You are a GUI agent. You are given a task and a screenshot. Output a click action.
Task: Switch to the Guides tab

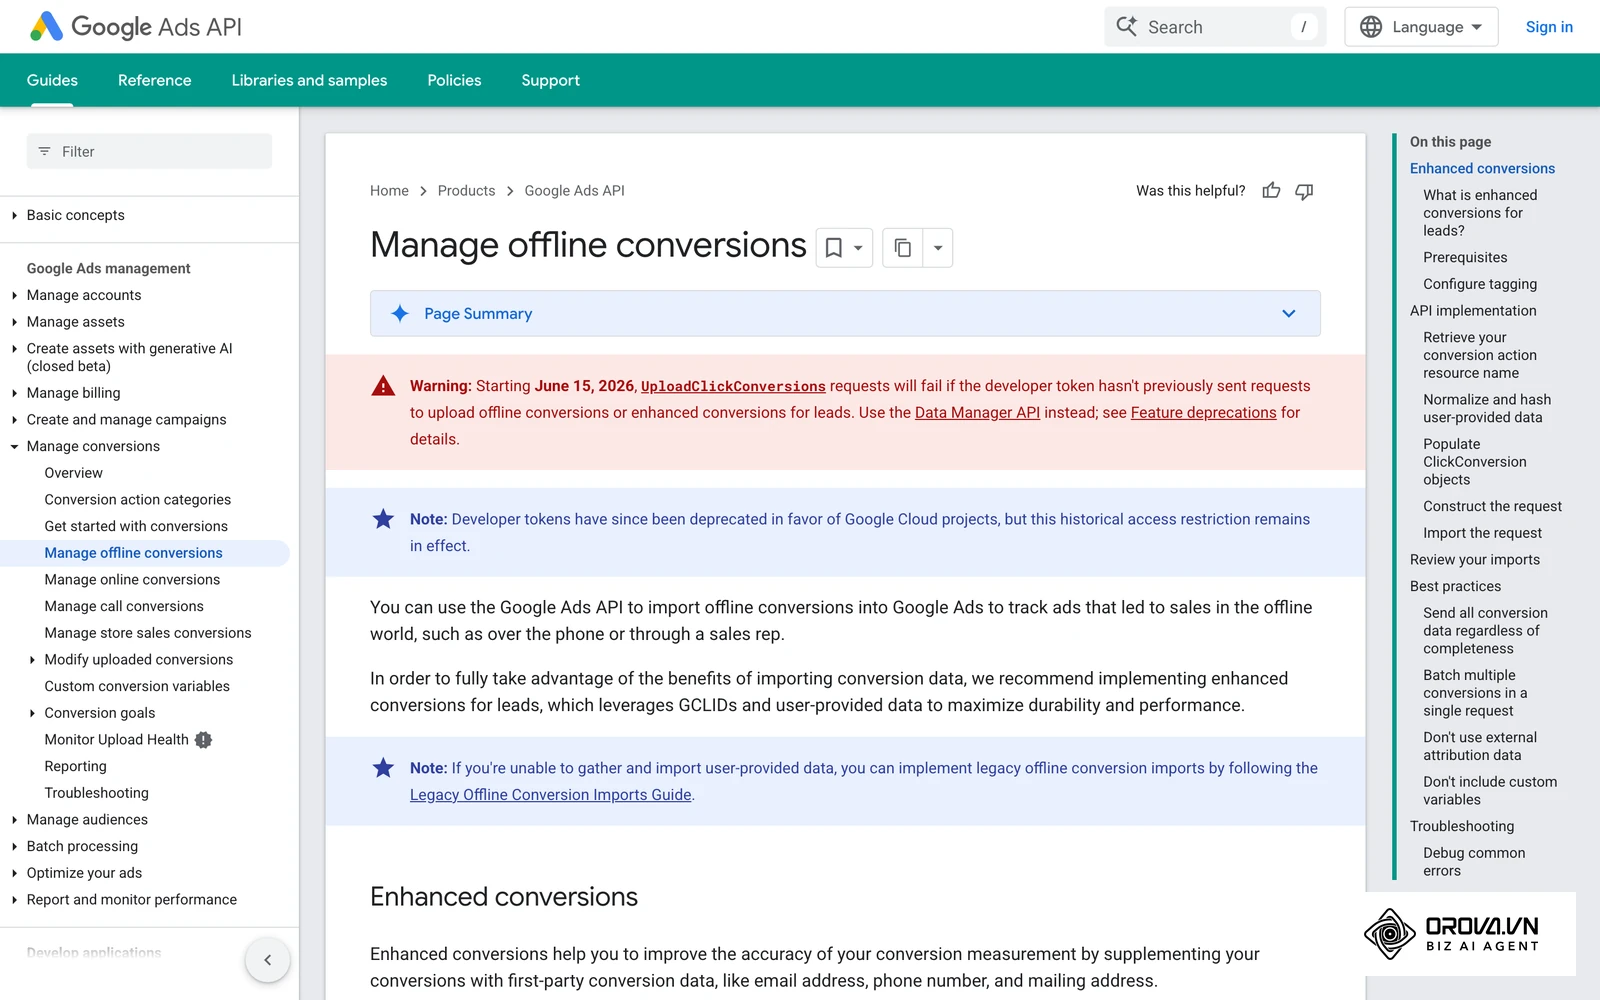(x=52, y=80)
